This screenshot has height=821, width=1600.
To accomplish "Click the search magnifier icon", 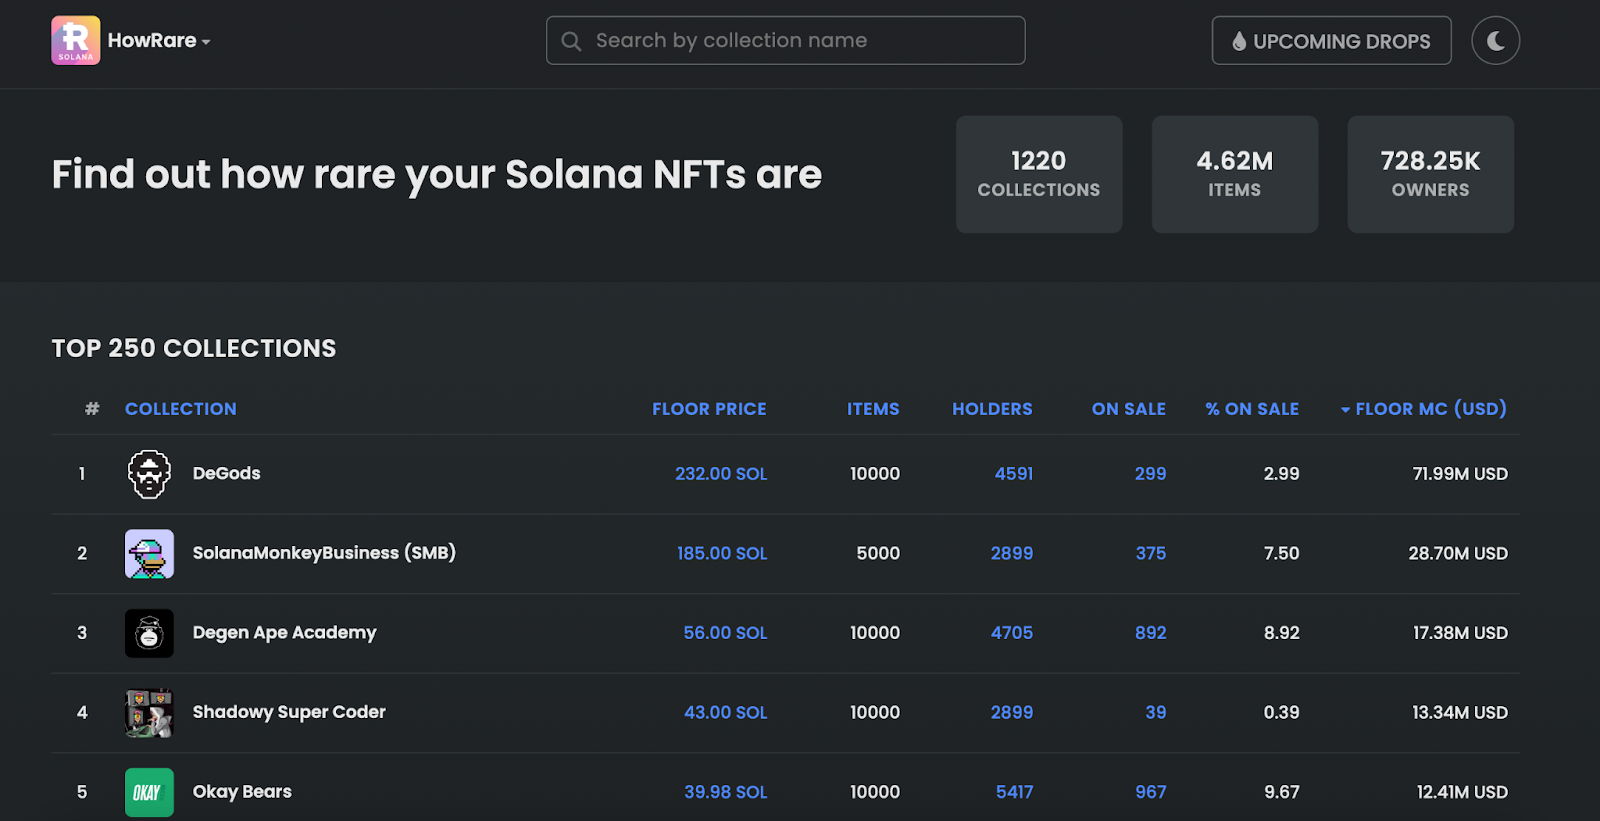I will [571, 41].
